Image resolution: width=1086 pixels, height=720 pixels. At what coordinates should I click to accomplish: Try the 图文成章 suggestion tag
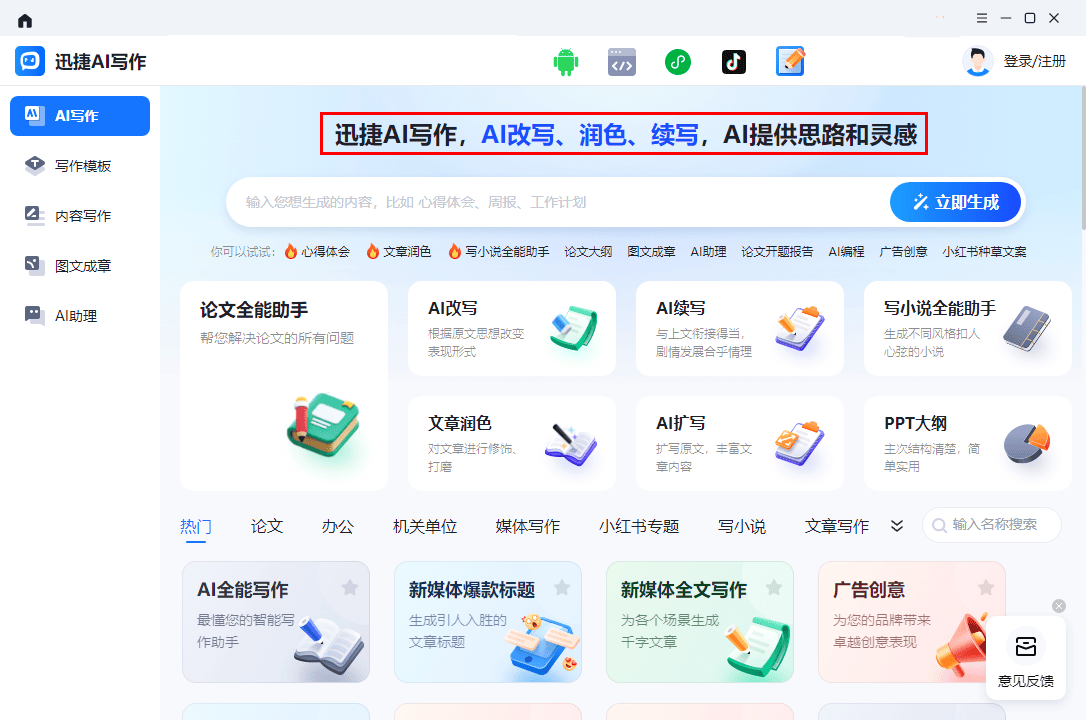[651, 251]
